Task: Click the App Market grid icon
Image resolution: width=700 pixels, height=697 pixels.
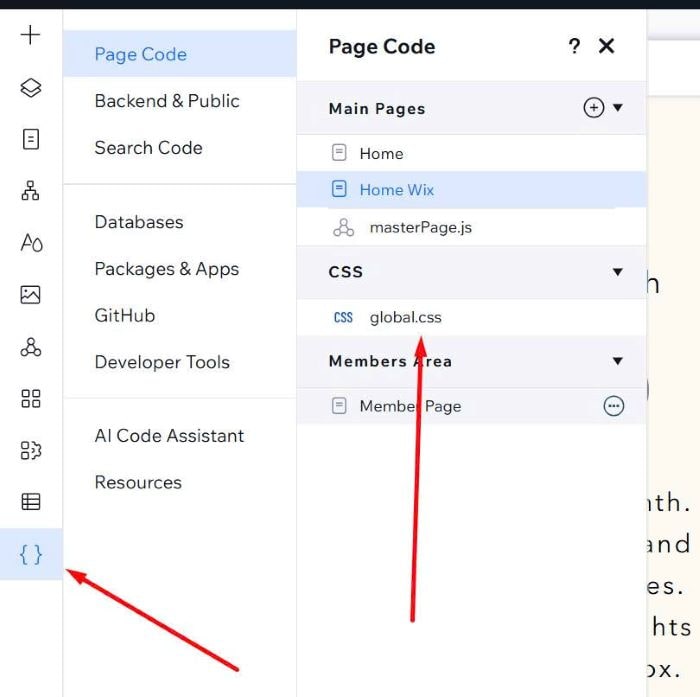Action: coord(31,399)
